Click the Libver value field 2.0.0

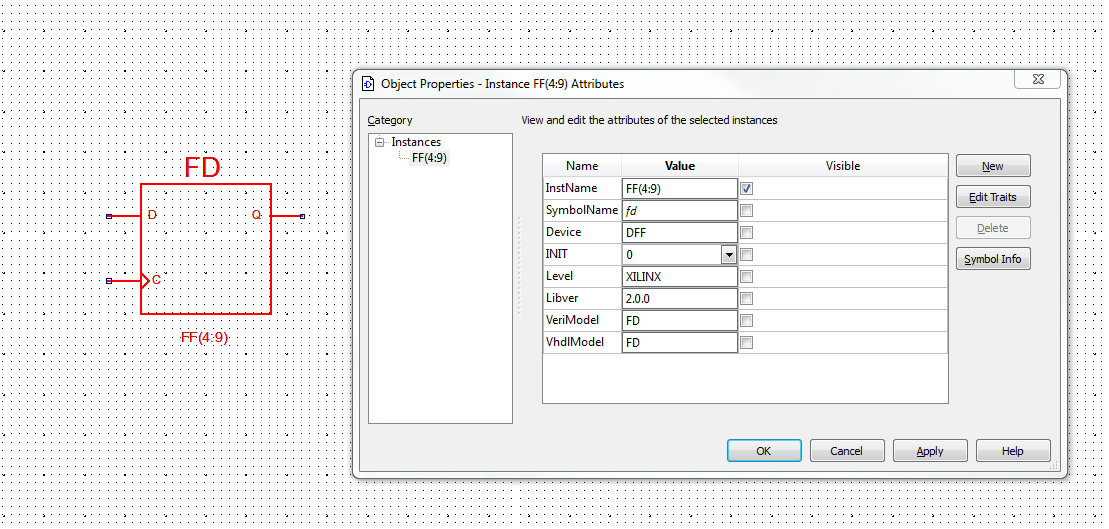click(680, 298)
